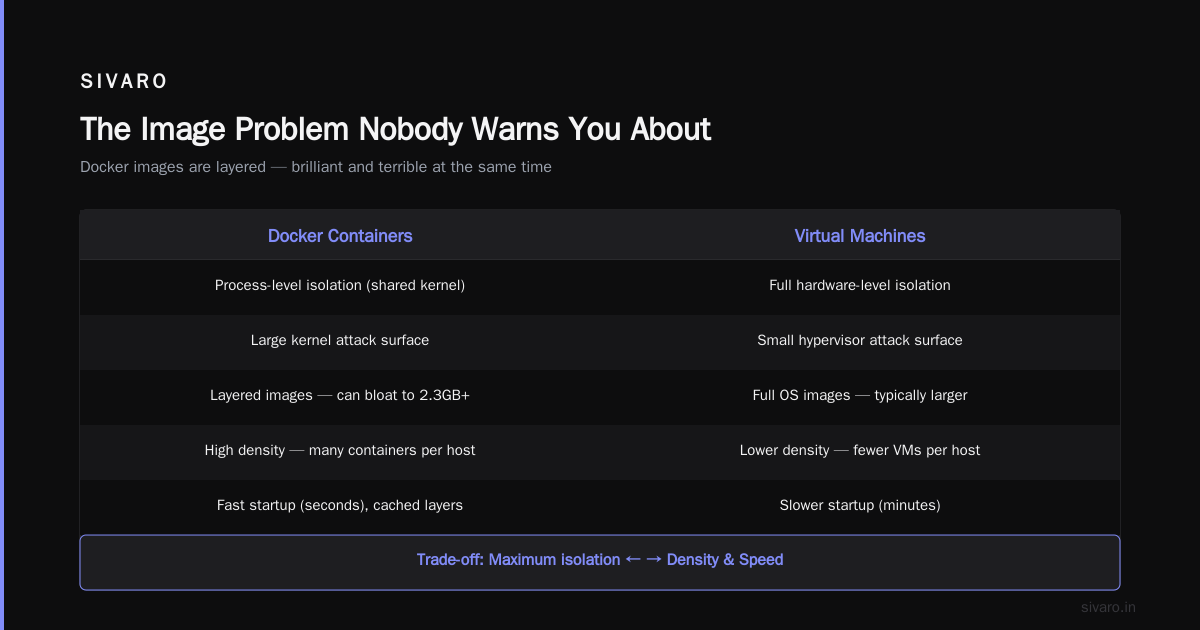Select the Virtual Machines column header
This screenshot has height=630, width=1200.
[x=860, y=236]
